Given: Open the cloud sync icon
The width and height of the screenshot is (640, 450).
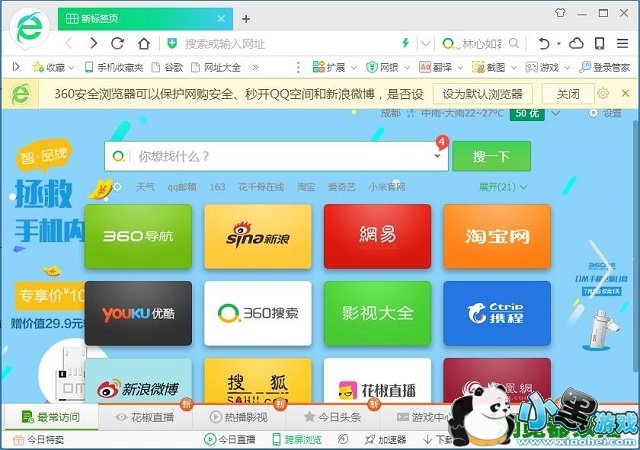Looking at the screenshot, I should tap(576, 43).
